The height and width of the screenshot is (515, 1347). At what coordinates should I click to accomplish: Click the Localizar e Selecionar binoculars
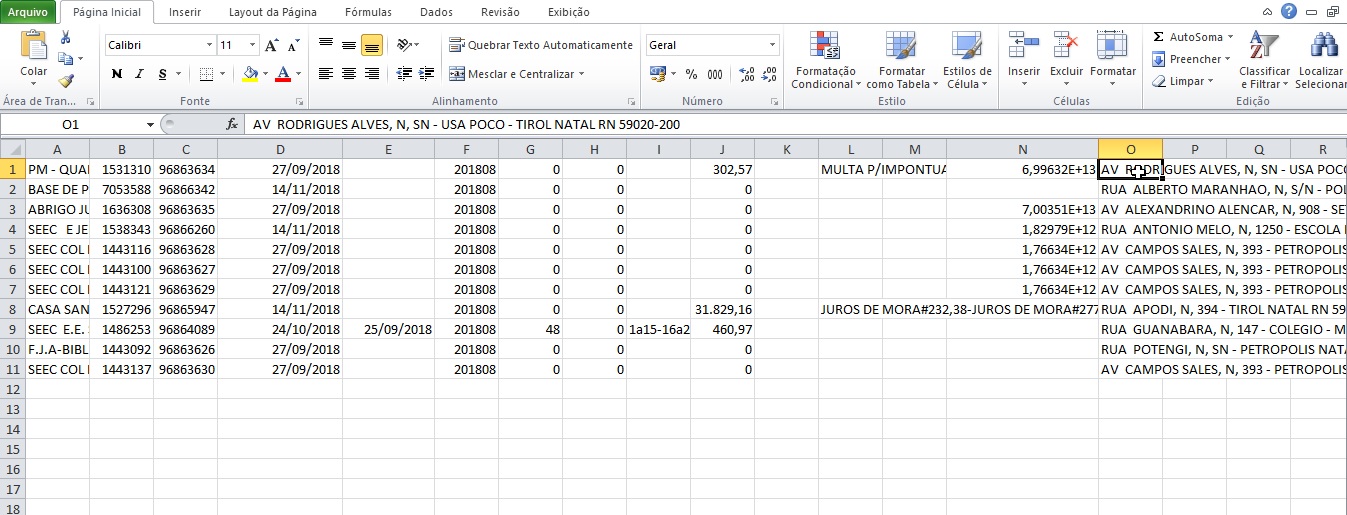coord(1323,62)
